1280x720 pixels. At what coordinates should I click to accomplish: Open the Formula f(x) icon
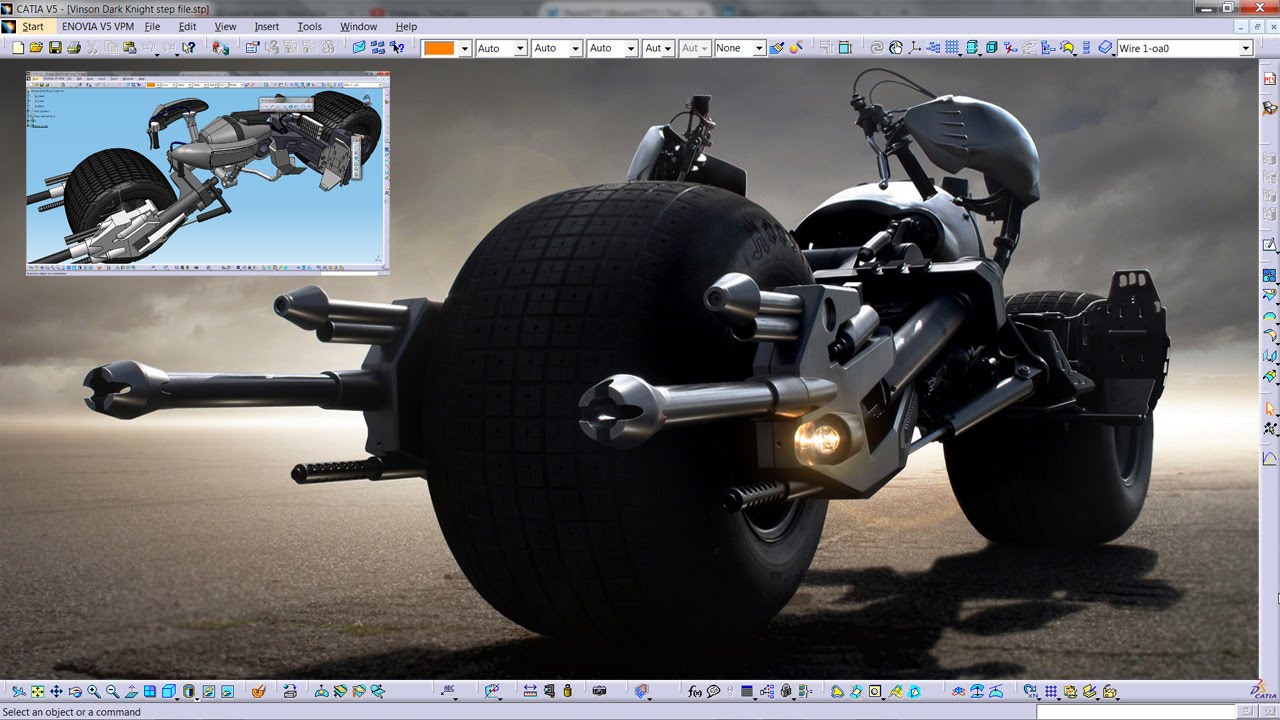694,691
